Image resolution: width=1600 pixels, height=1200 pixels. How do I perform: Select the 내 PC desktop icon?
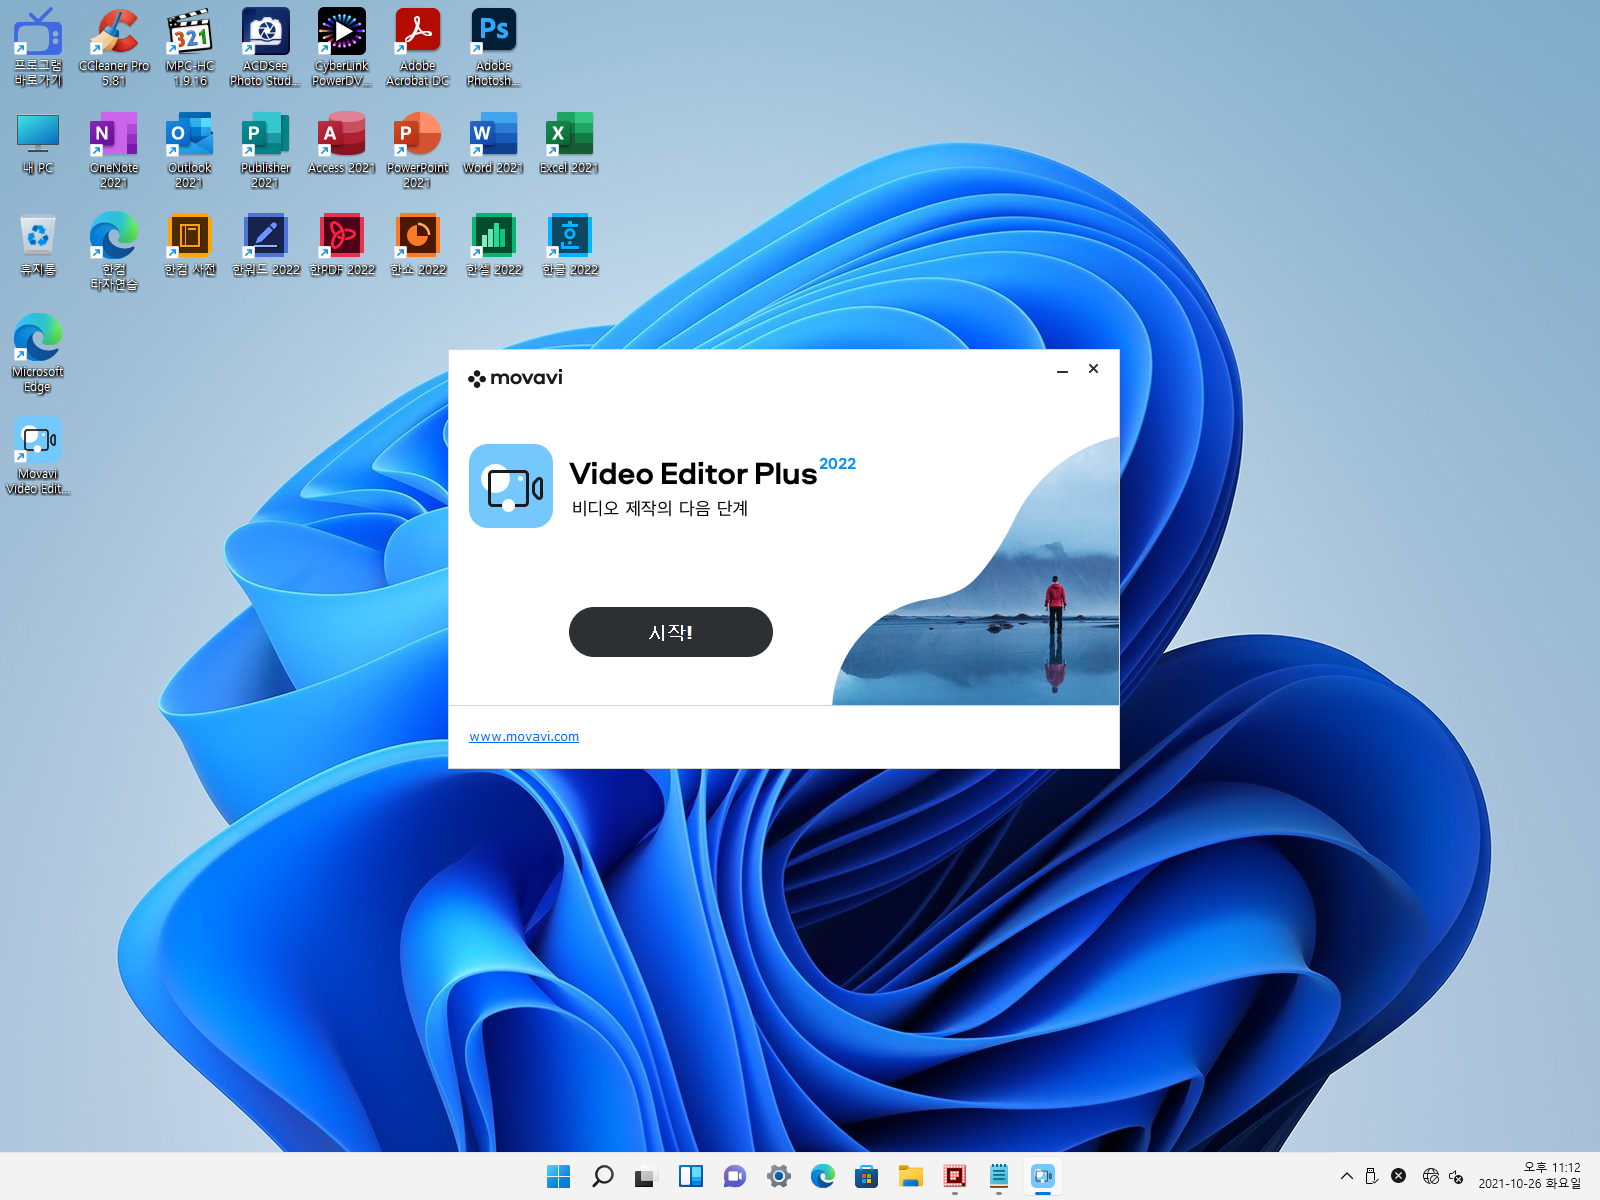pos(38,144)
